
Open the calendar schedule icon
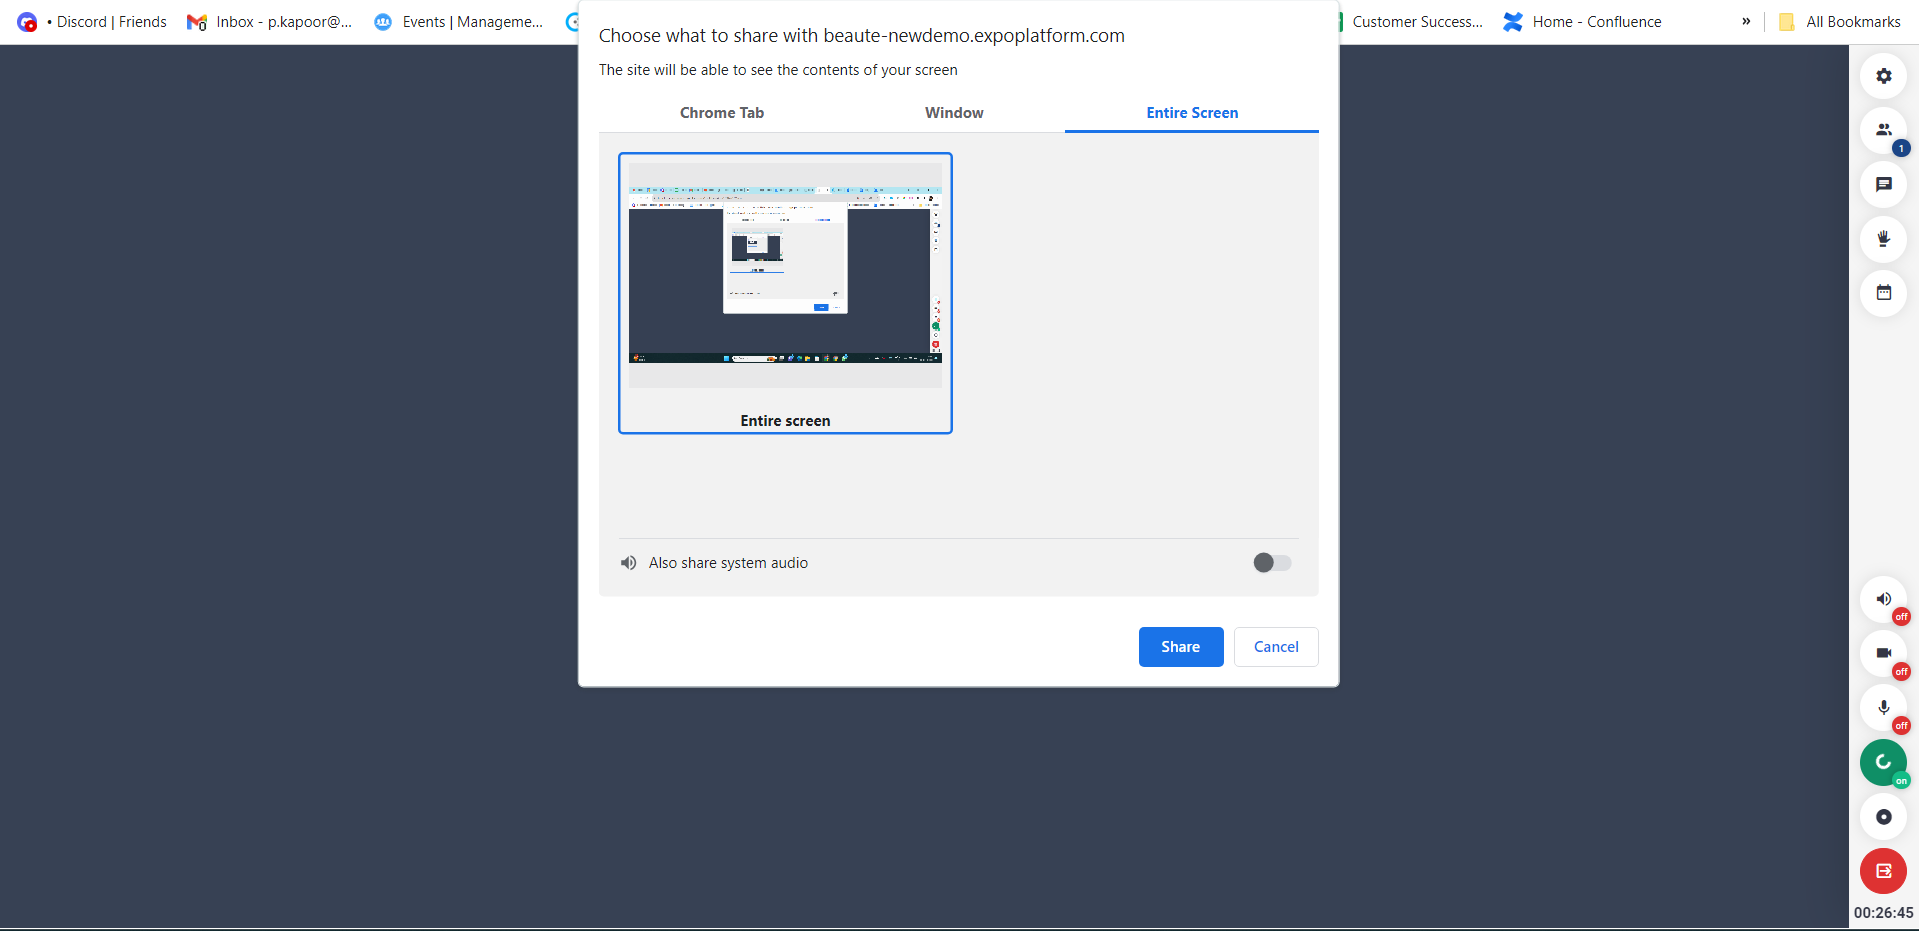1883,293
